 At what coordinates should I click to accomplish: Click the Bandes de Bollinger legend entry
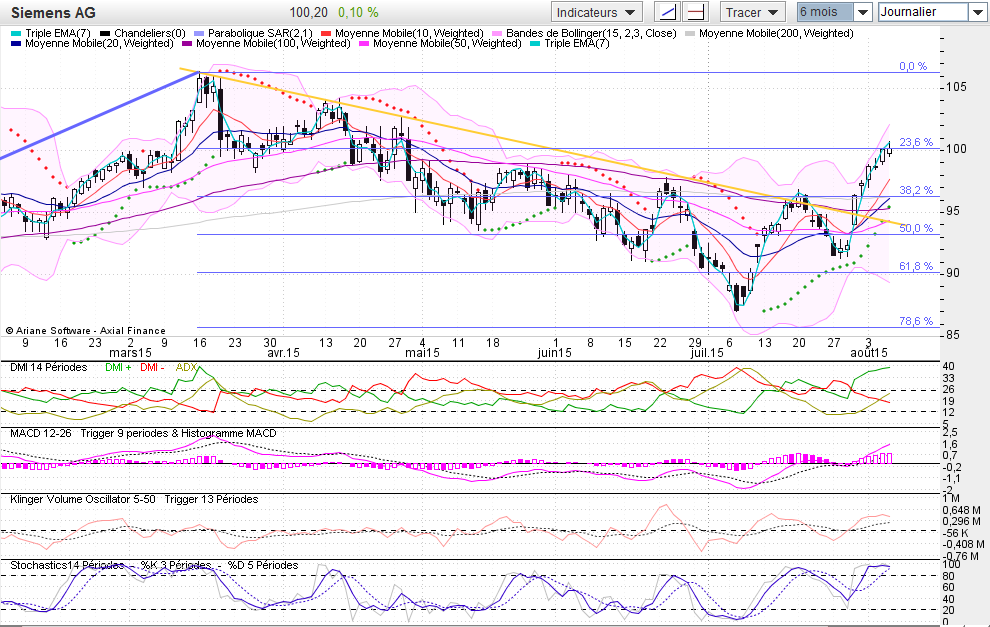tap(590, 33)
